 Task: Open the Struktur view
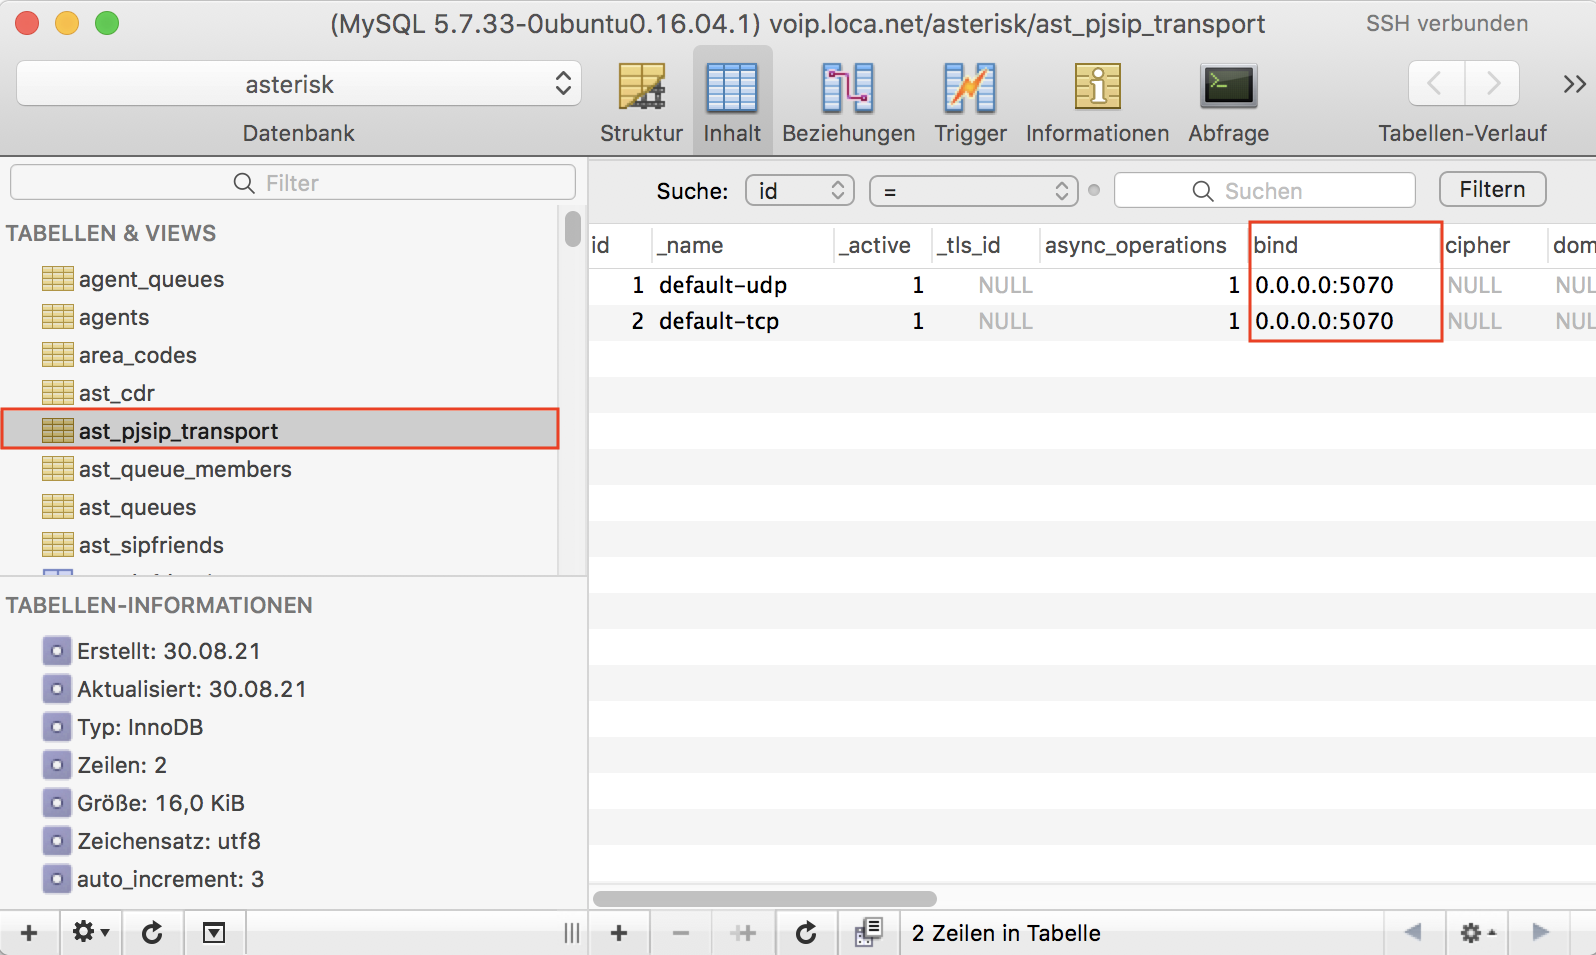641,102
